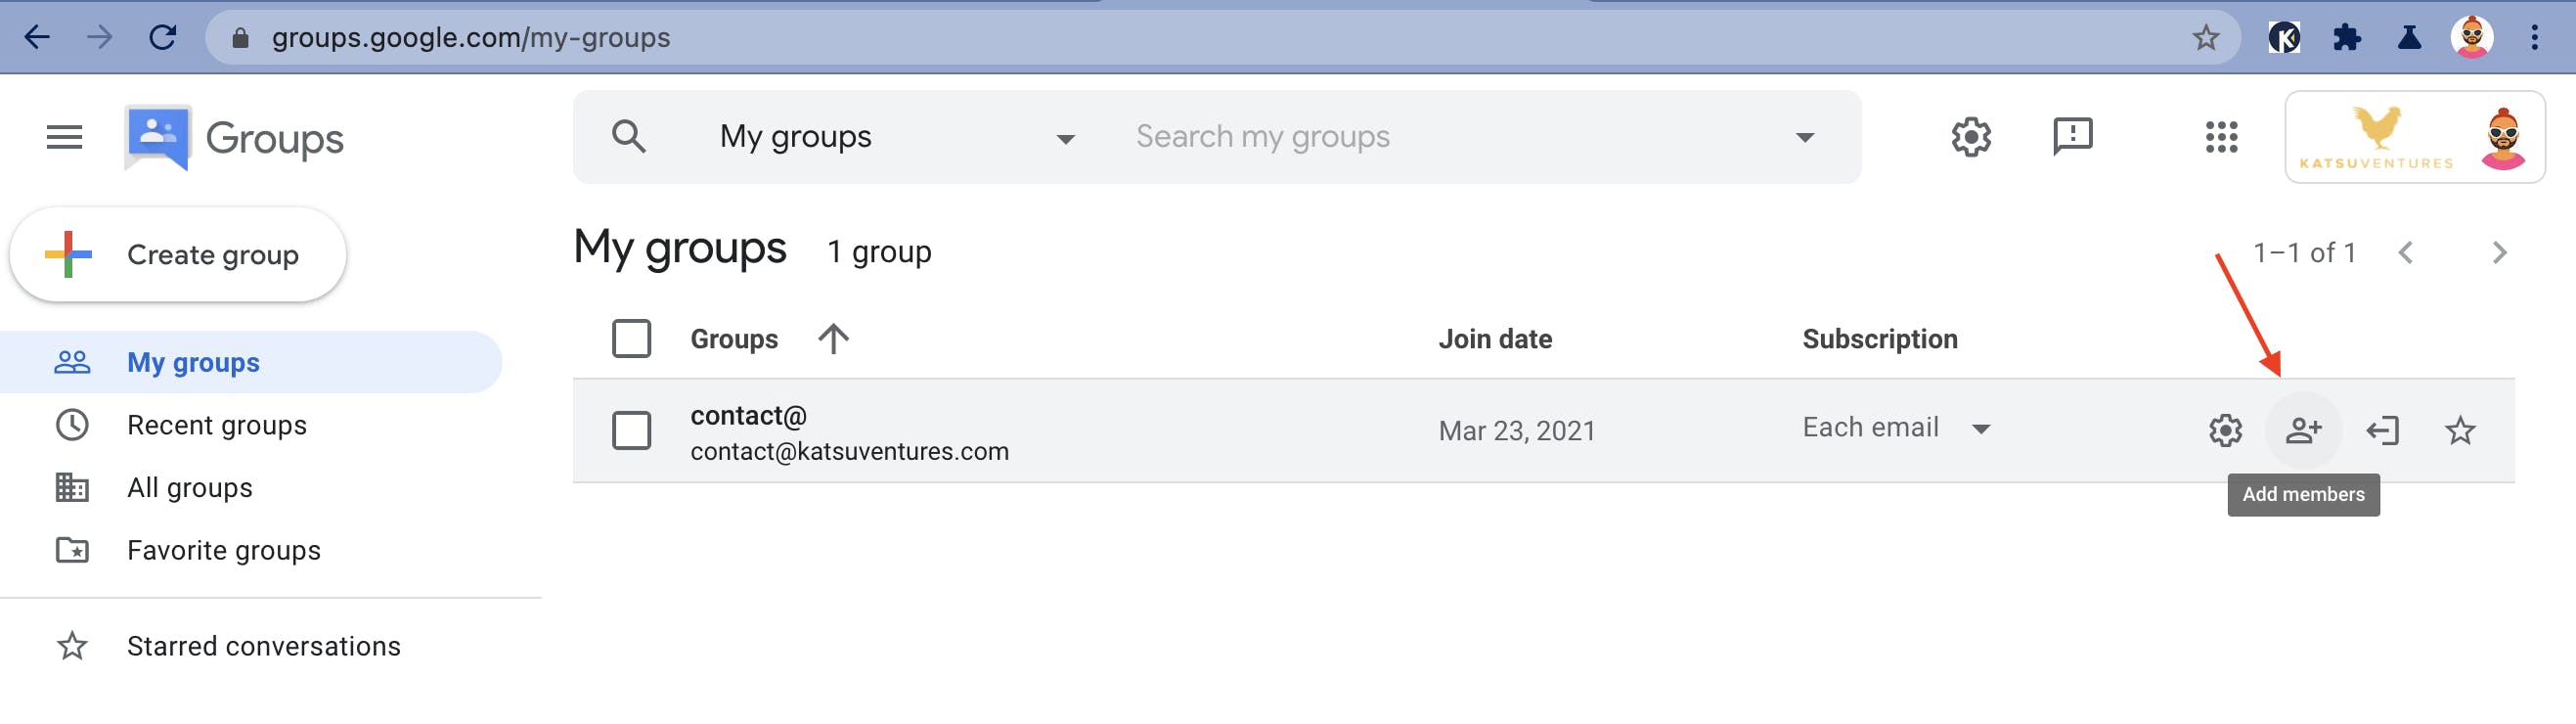Click the Chrome Labs flask icon
Screen dimensions: 2576x724
2409,38
